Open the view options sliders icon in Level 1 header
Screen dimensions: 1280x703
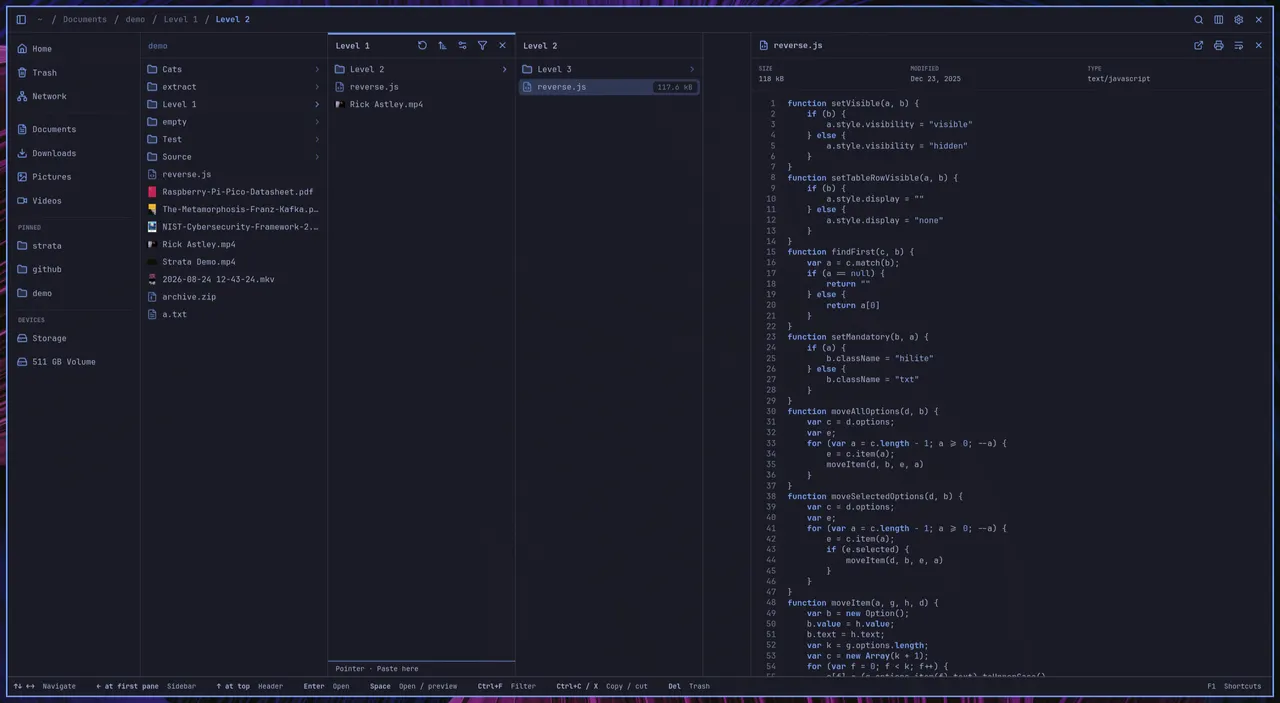462,45
